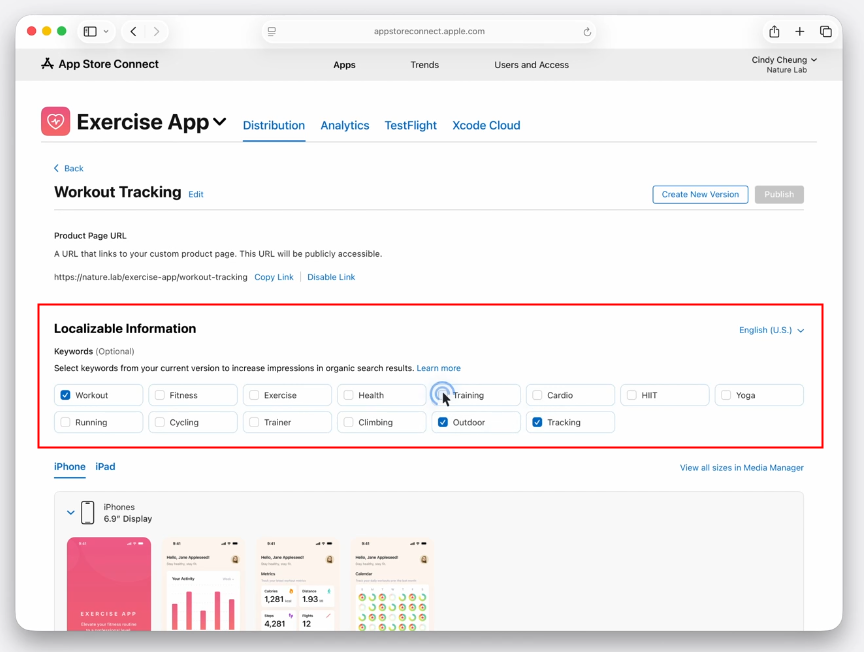Image resolution: width=864 pixels, height=652 pixels.
Task: Click the App Store Connect logo
Action: click(x=99, y=64)
